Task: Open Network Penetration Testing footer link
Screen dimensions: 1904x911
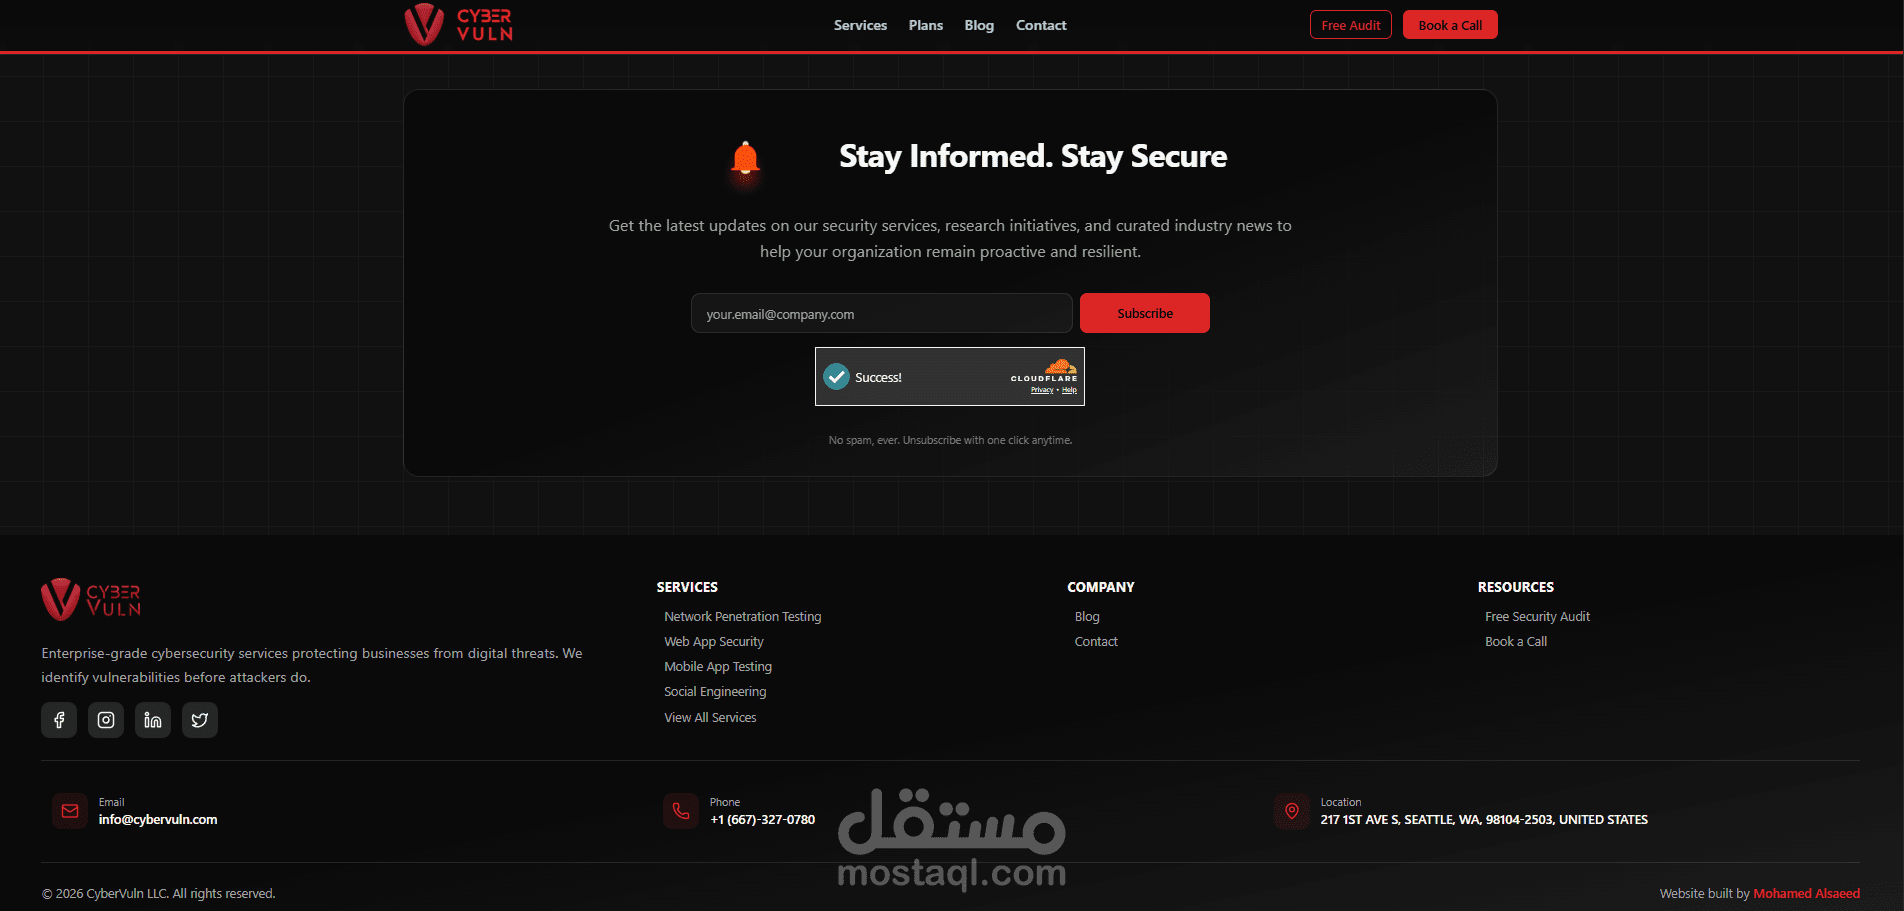Action: [x=743, y=617]
